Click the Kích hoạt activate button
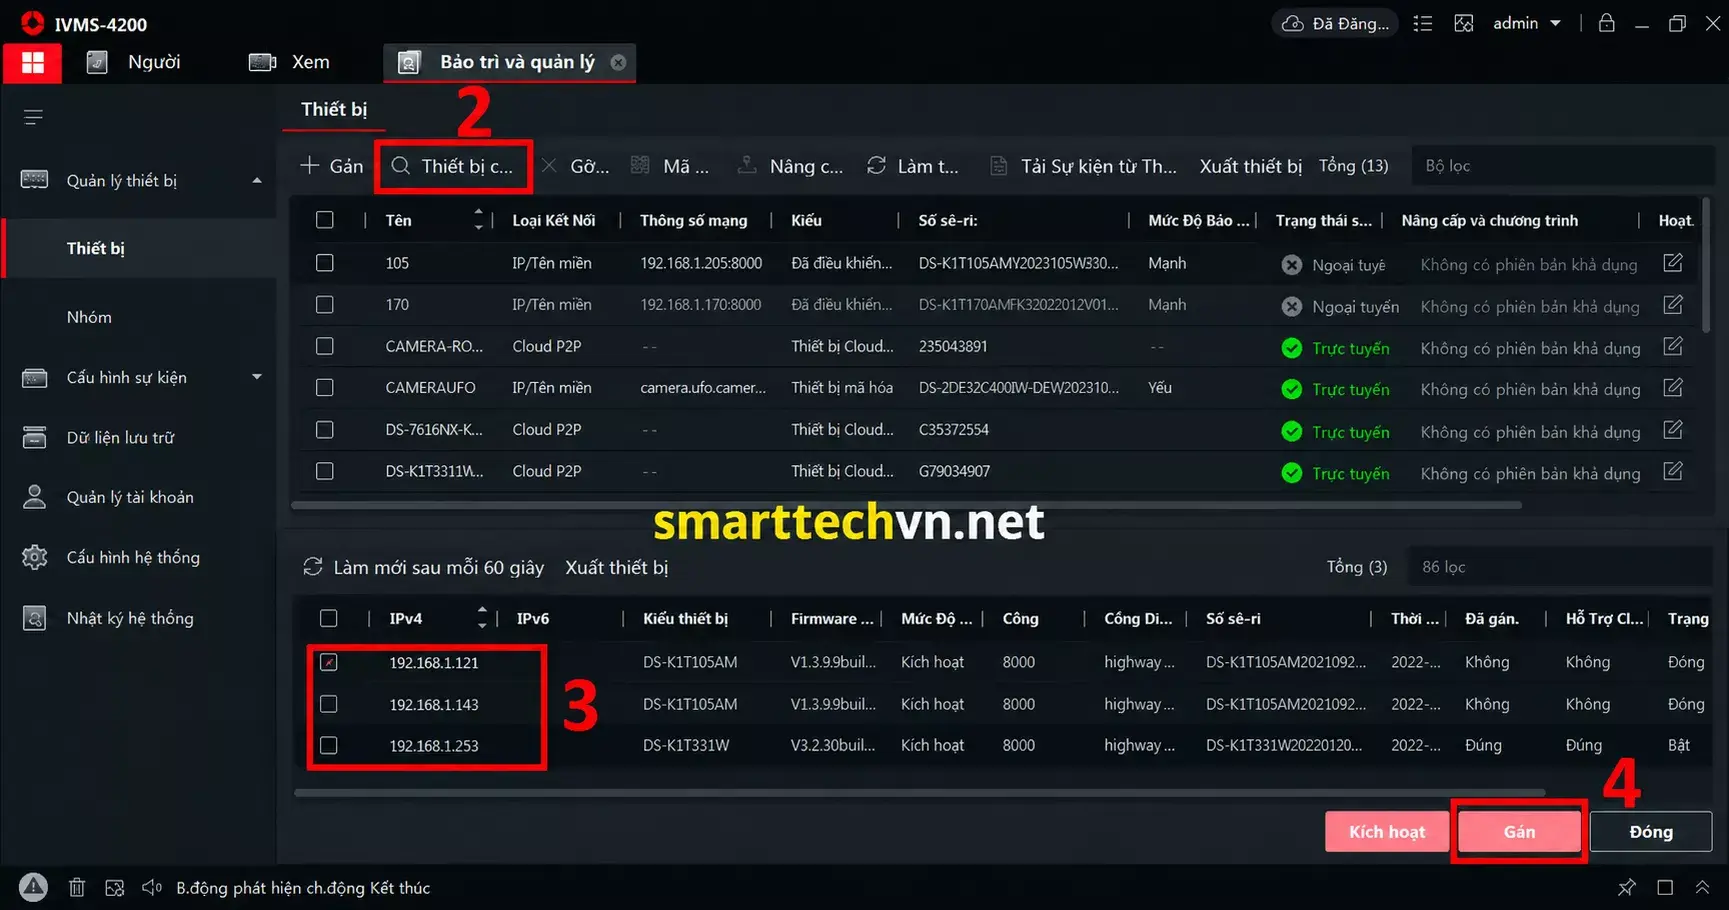The width and height of the screenshot is (1729, 910). point(1387,832)
